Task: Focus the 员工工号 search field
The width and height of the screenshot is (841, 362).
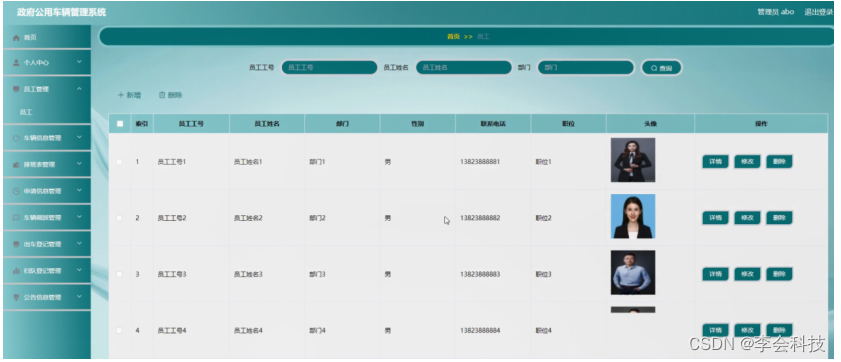Action: (x=329, y=68)
